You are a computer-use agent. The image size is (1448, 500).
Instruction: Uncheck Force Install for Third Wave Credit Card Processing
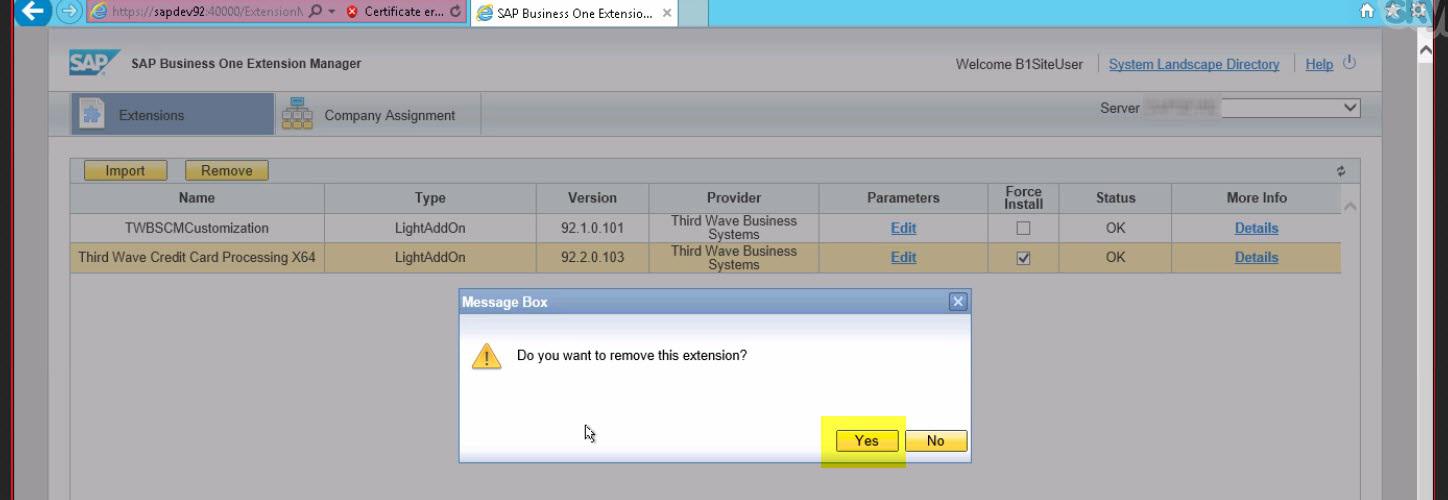[1023, 258]
